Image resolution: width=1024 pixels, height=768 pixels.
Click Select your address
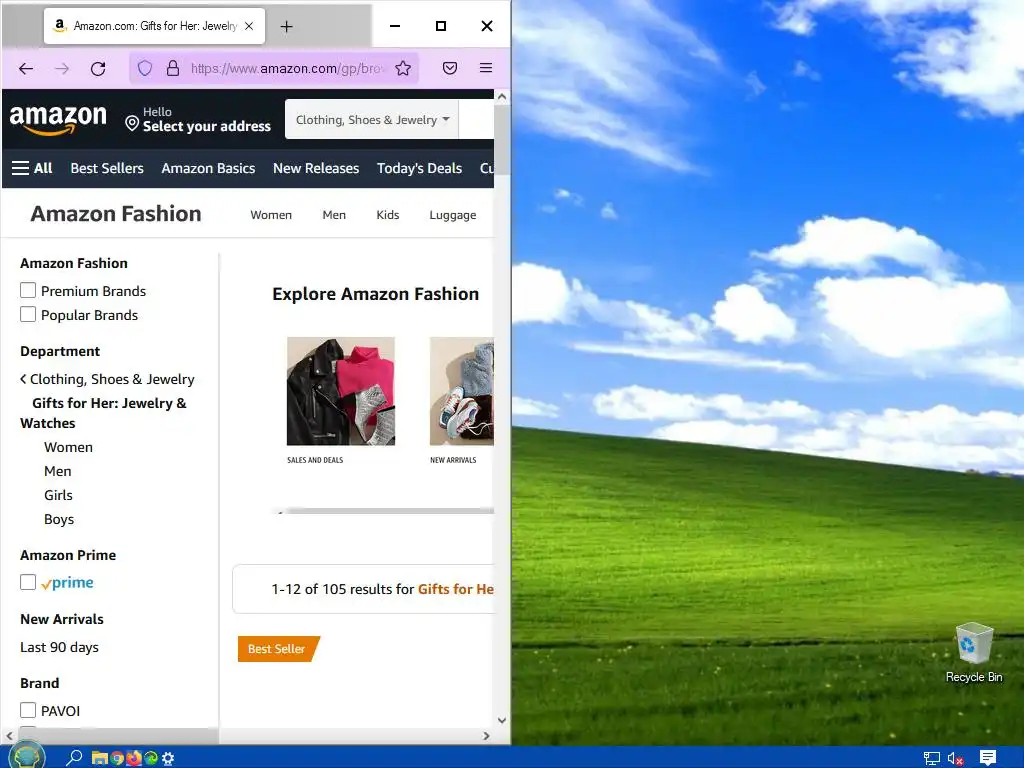pyautogui.click(x=206, y=126)
